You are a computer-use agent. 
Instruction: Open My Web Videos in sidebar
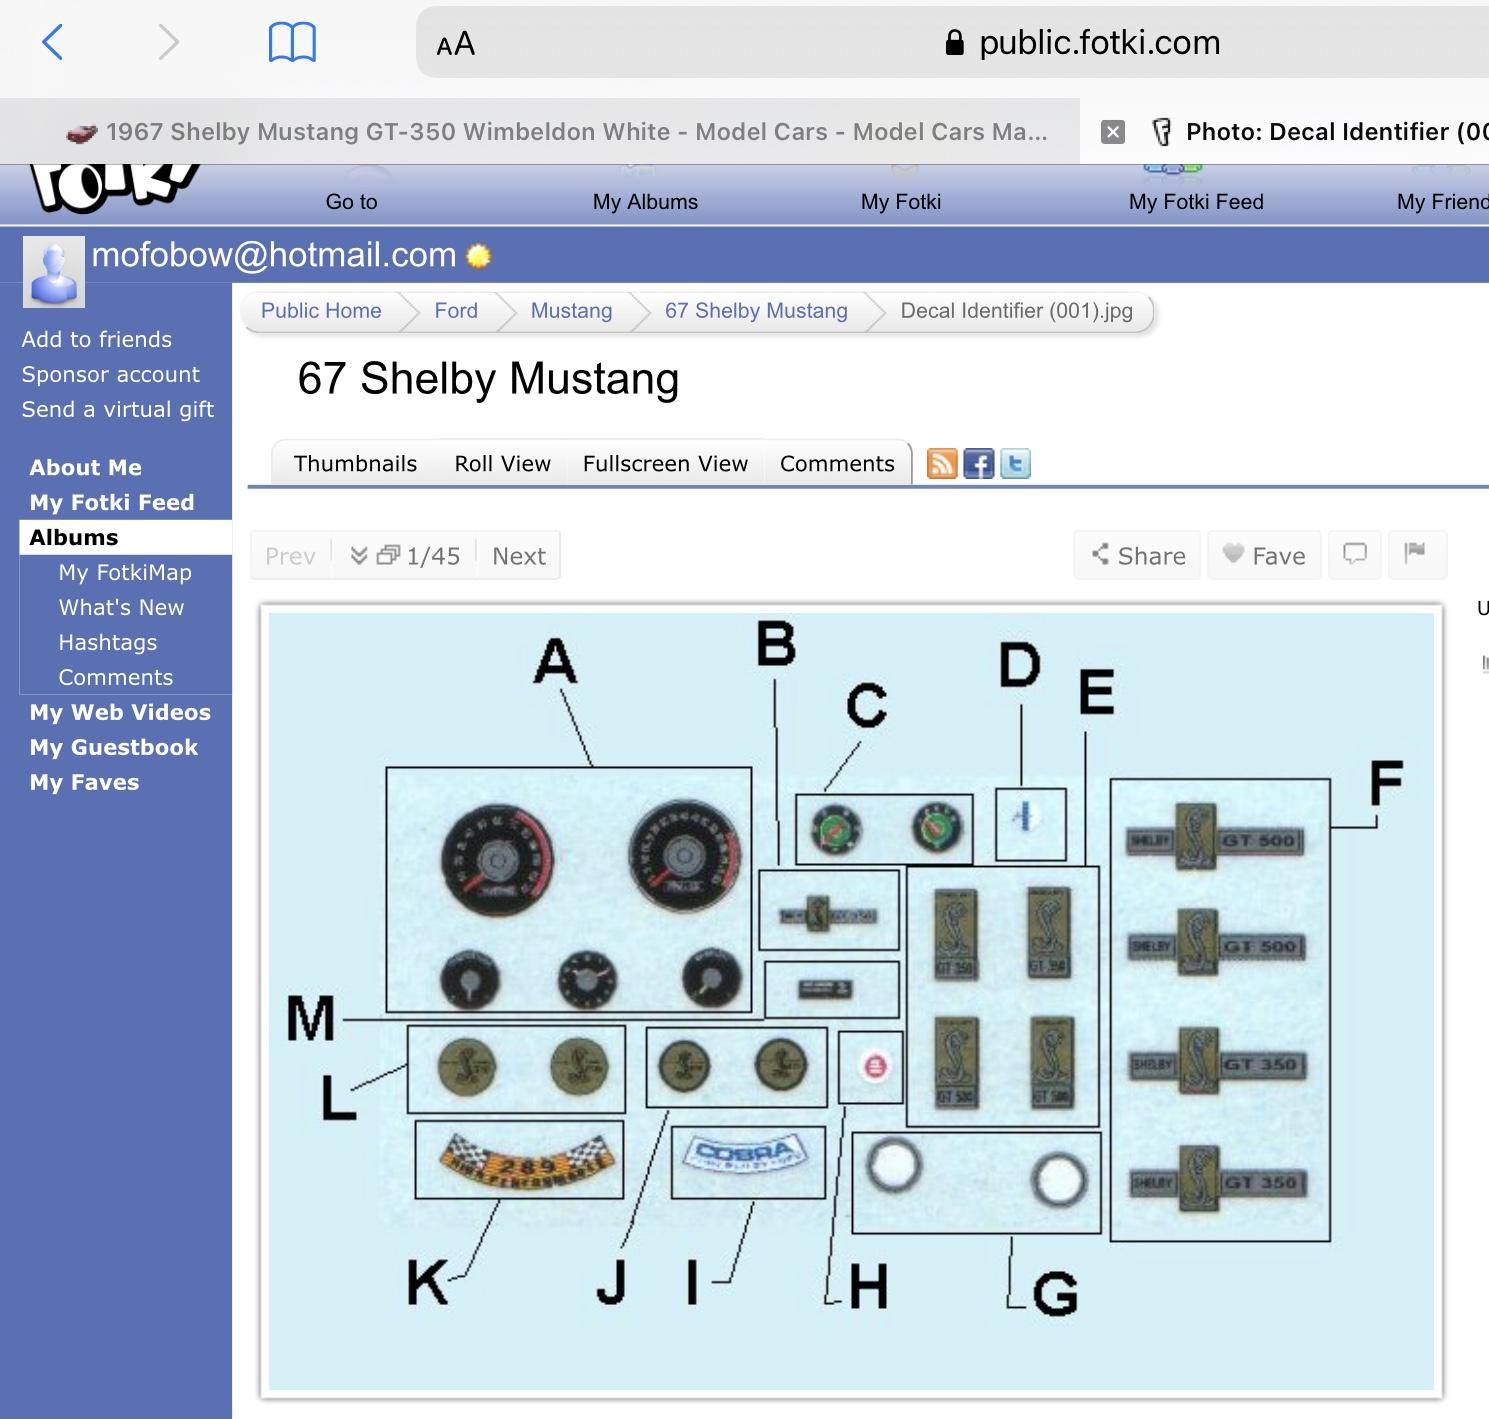pos(120,712)
